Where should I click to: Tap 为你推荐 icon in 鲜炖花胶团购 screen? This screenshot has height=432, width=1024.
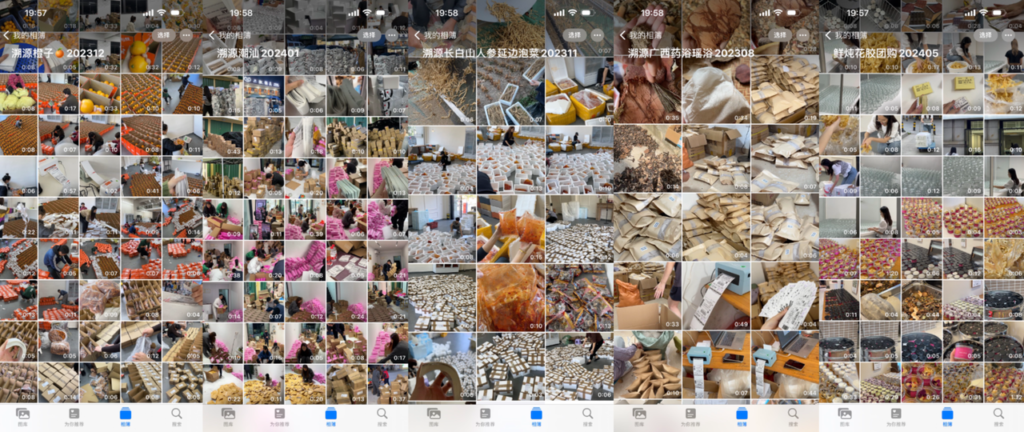[x=894, y=414]
